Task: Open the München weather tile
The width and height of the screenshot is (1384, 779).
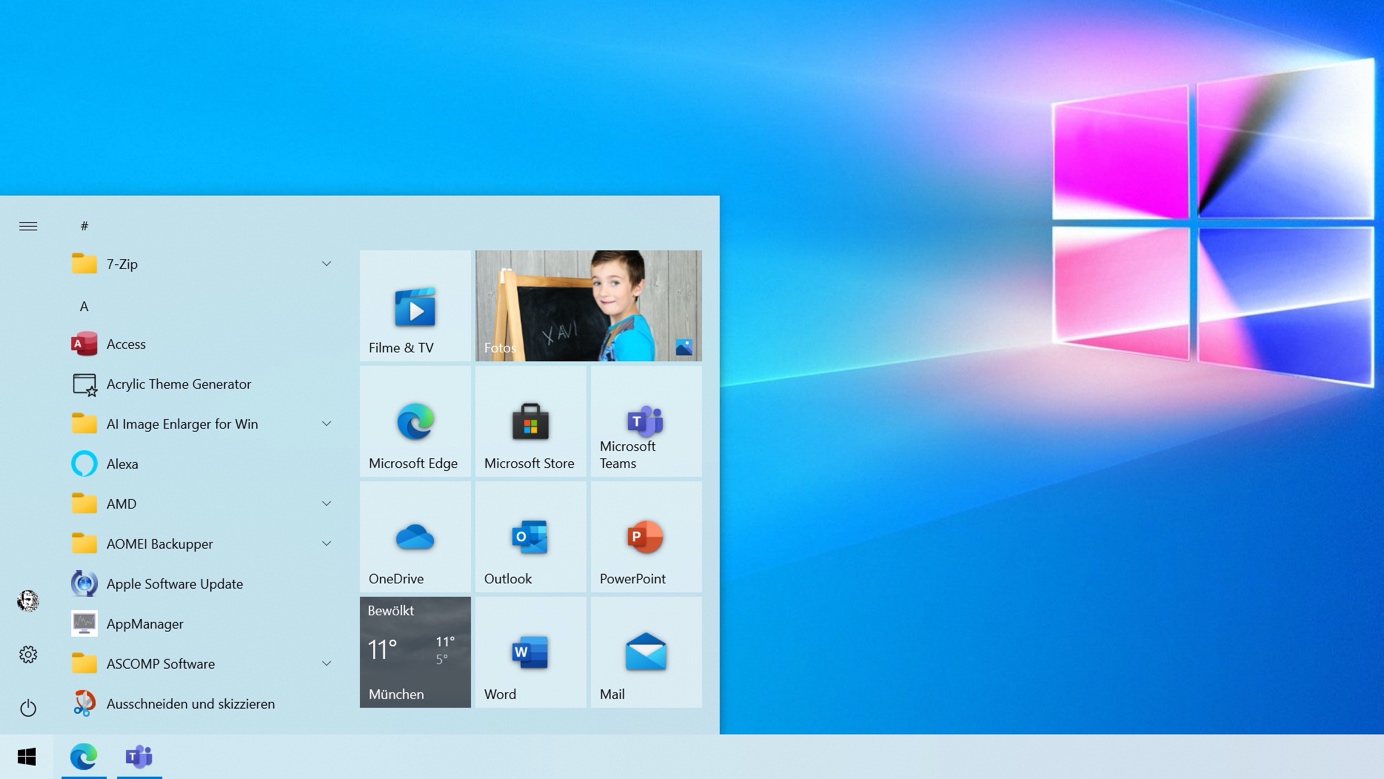Action: click(x=415, y=652)
